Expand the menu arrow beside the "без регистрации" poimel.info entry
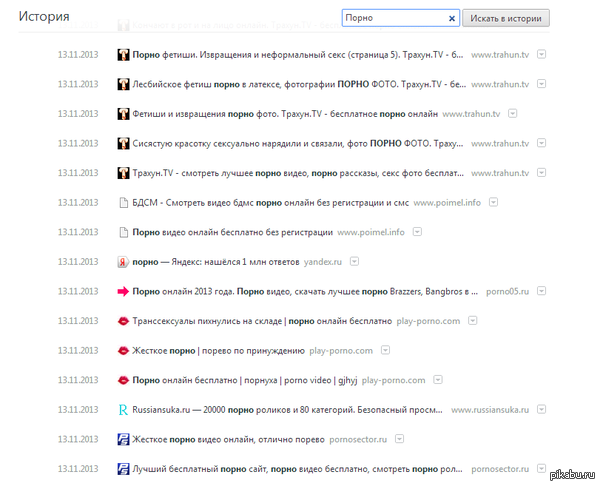The image size is (600, 486). (417, 232)
